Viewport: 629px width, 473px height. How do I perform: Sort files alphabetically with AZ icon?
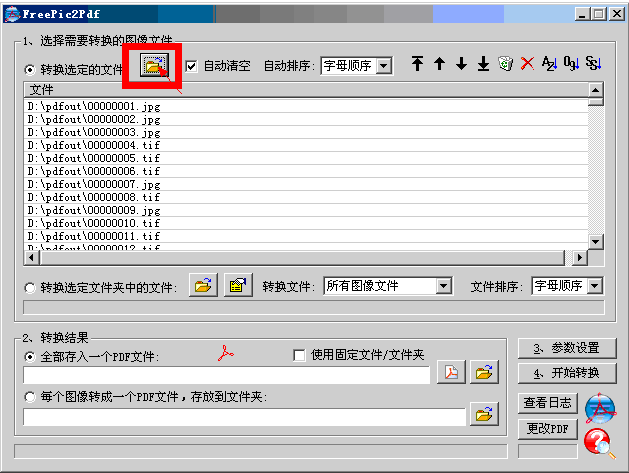[x=549, y=63]
